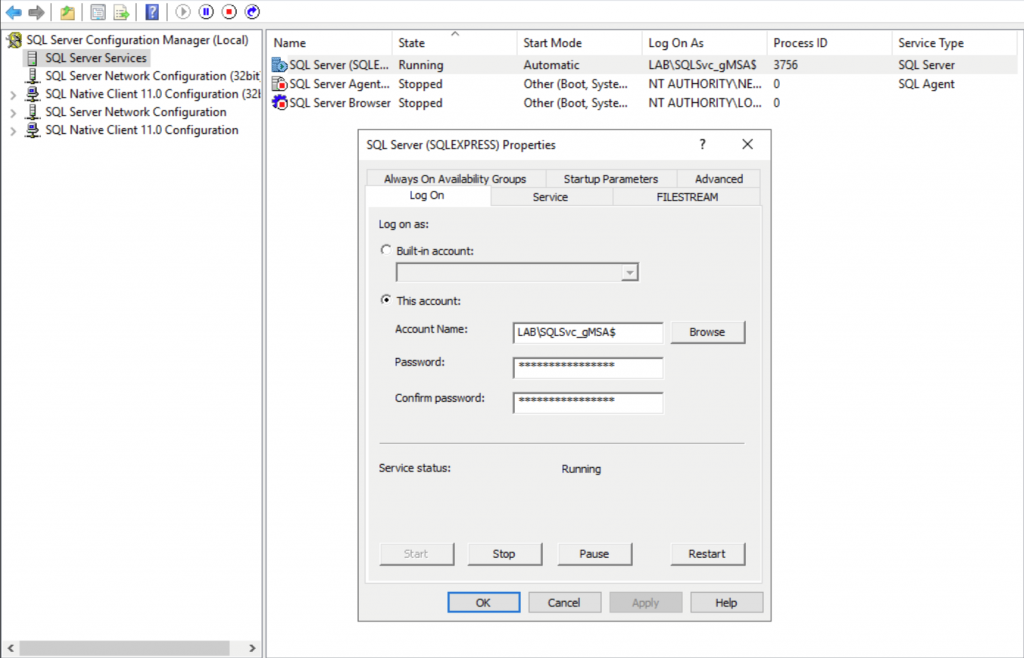Open the Built-in account dropdown list

pos(629,272)
